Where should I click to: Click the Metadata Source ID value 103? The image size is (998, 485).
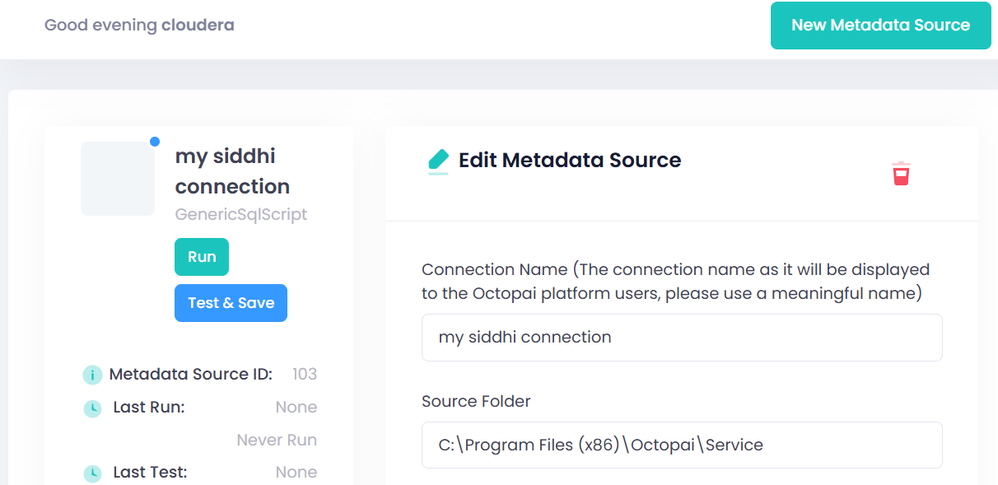pos(304,374)
